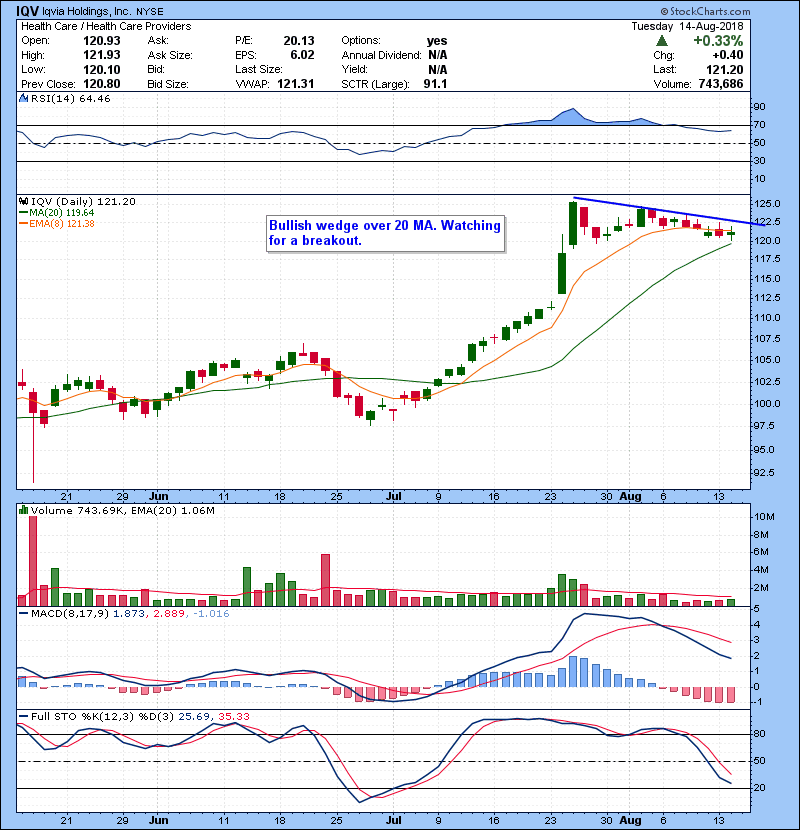
Task: Click the Aug label on price chart axis
Action: [x=631, y=497]
